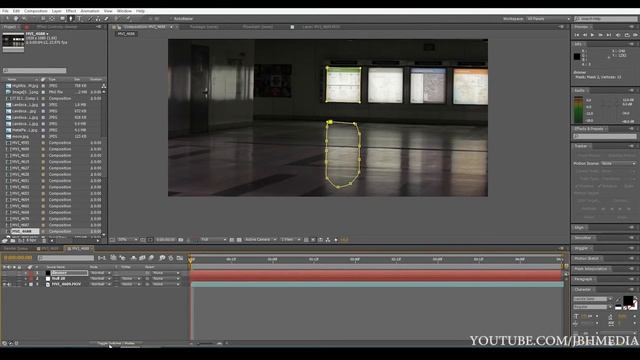Select the Pan Behind anchor tool
The width and height of the screenshot is (640, 360).
pyautogui.click(x=52, y=19)
